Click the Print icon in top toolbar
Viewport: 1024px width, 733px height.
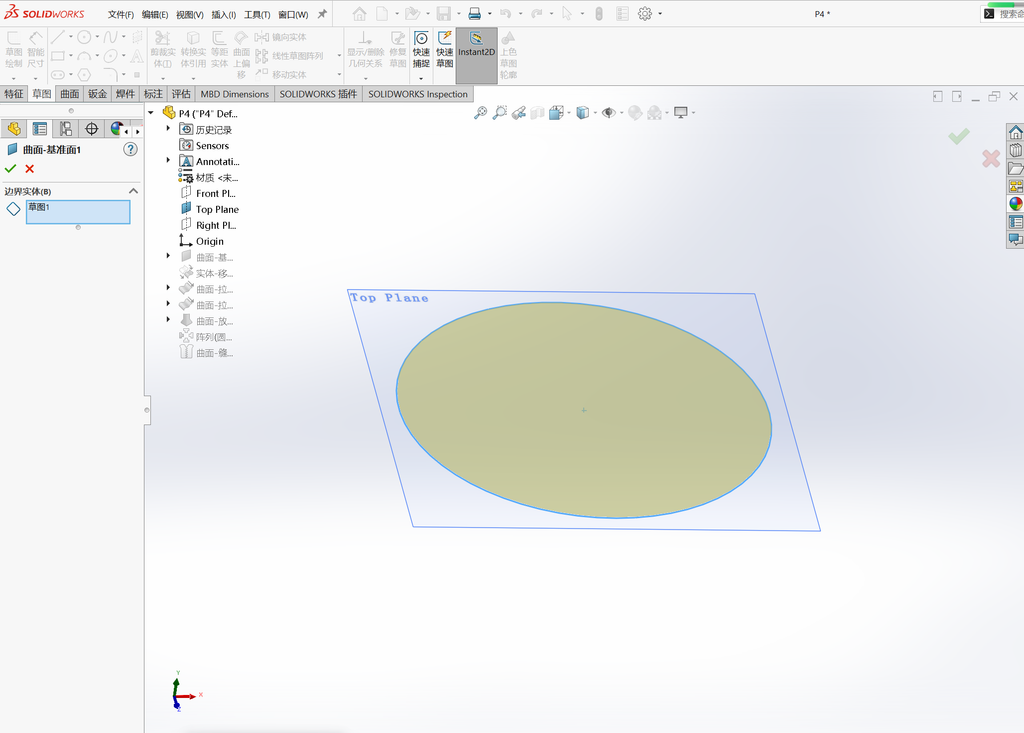[475, 14]
